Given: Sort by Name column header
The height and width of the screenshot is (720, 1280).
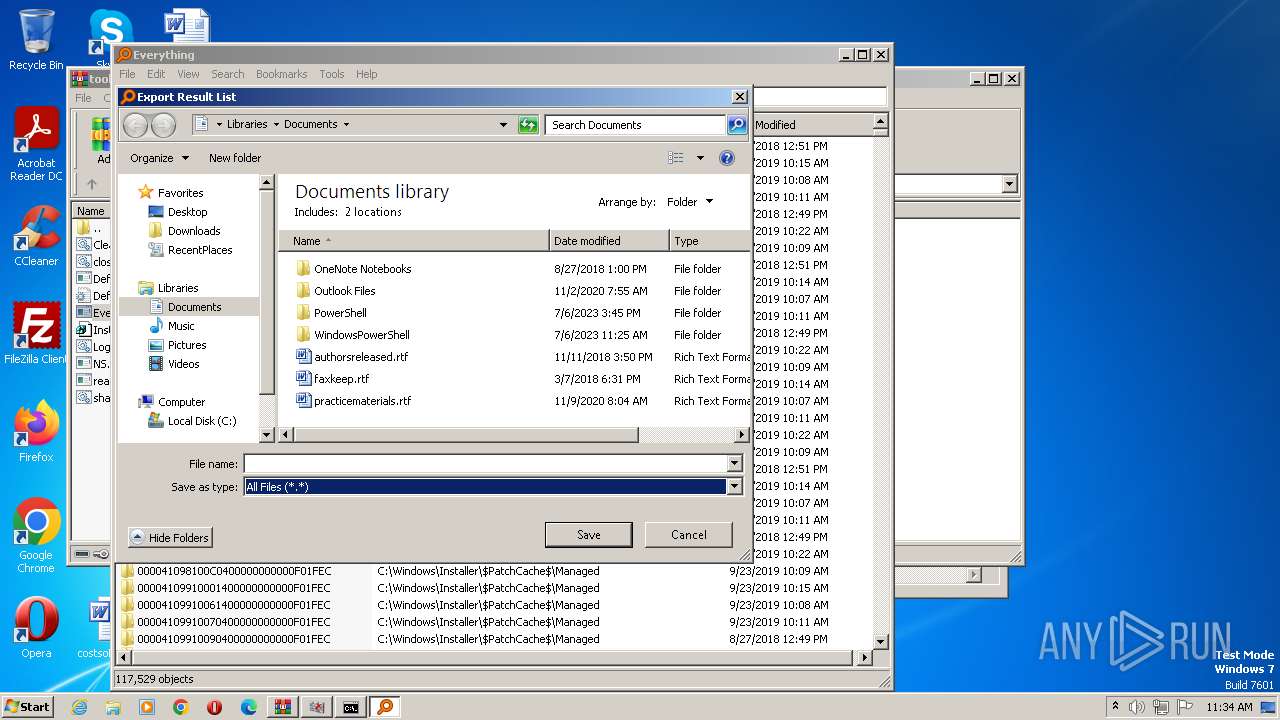Looking at the screenshot, I should [414, 241].
